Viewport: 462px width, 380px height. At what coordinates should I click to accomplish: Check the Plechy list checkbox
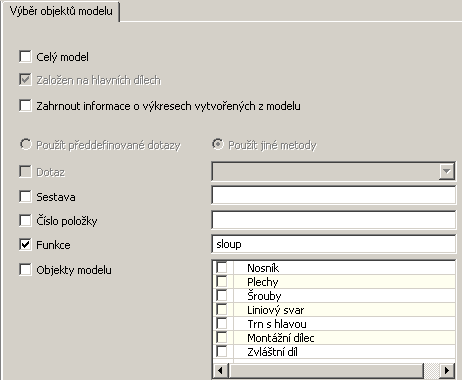tap(222, 281)
